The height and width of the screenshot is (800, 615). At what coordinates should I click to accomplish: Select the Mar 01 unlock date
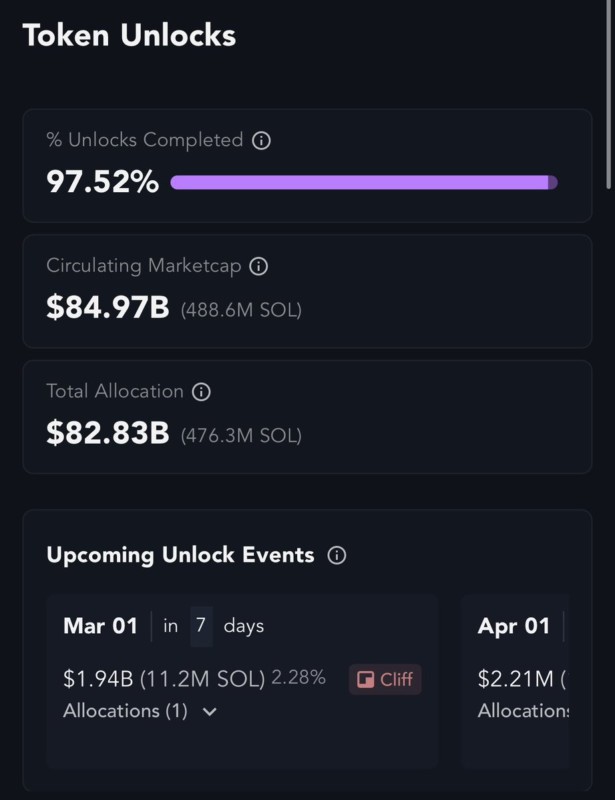[100, 626]
